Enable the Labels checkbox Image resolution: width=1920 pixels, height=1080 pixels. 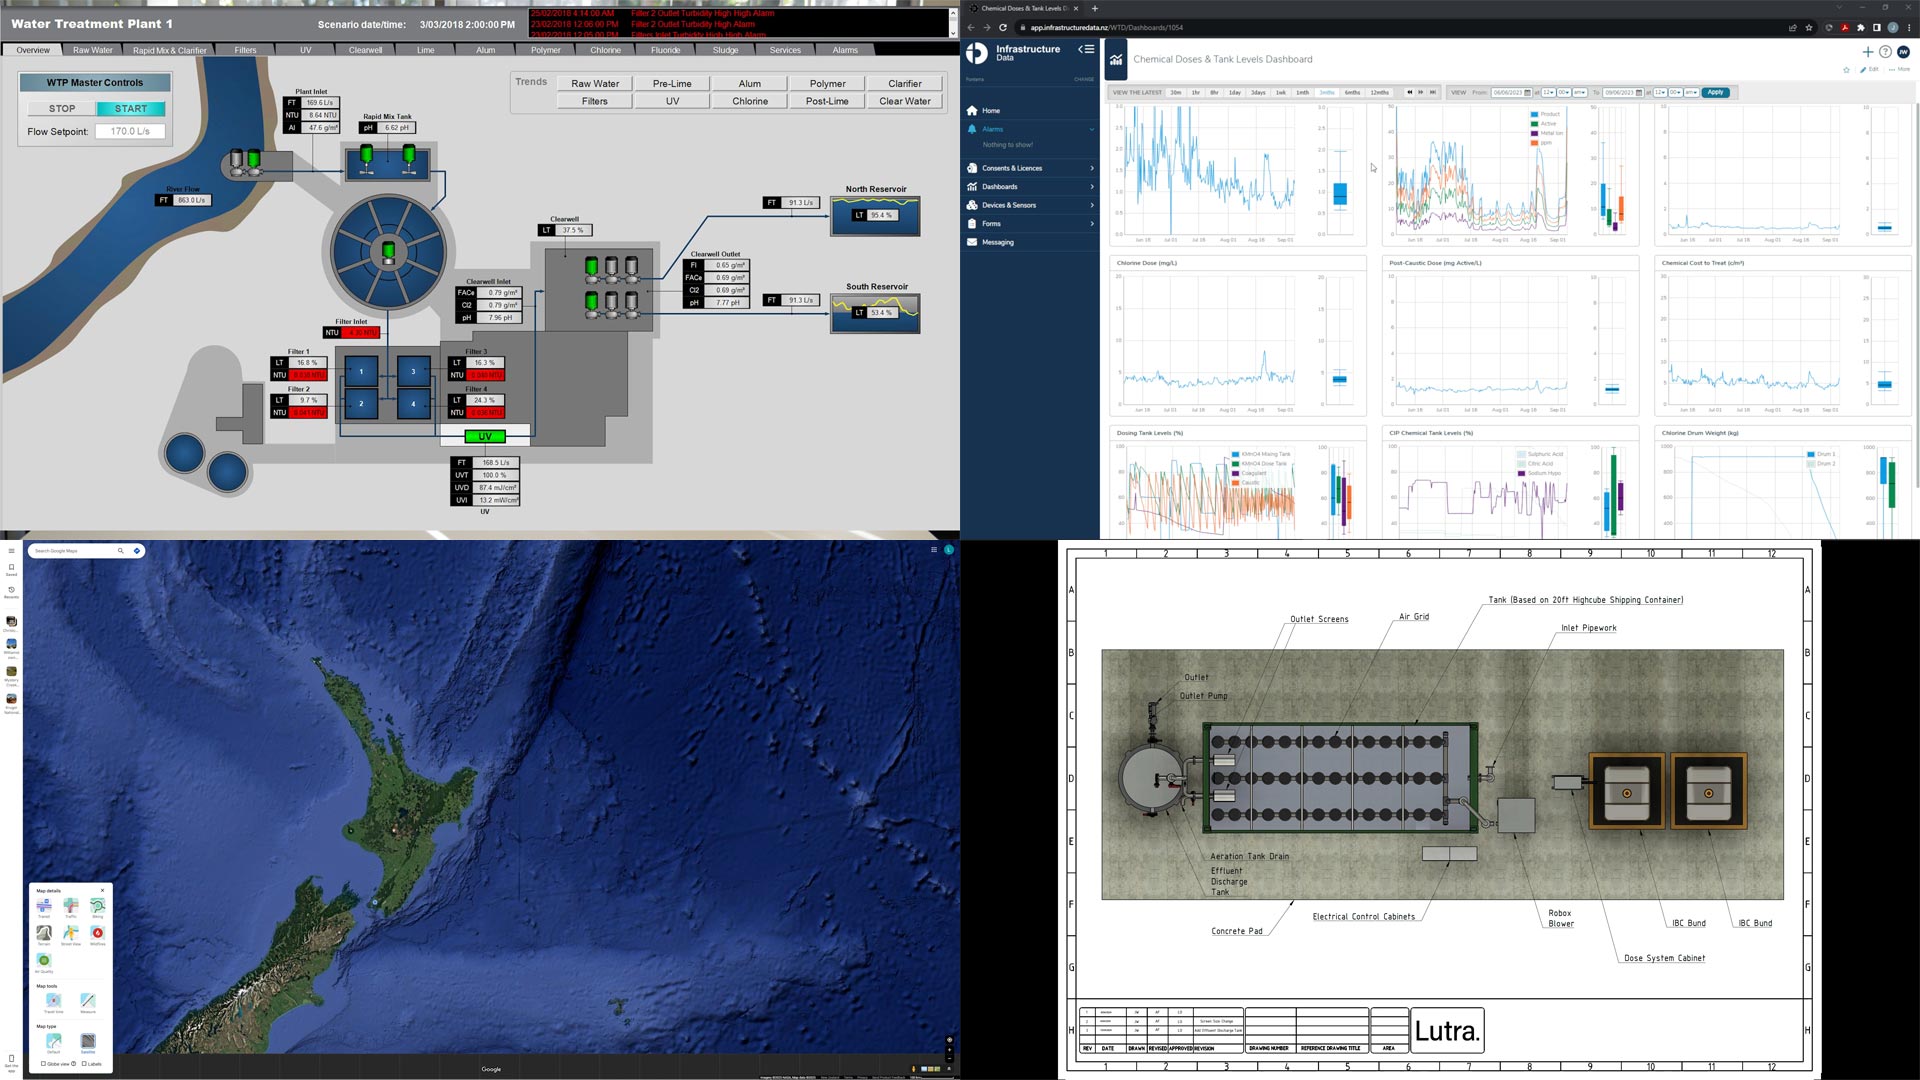[83, 1064]
